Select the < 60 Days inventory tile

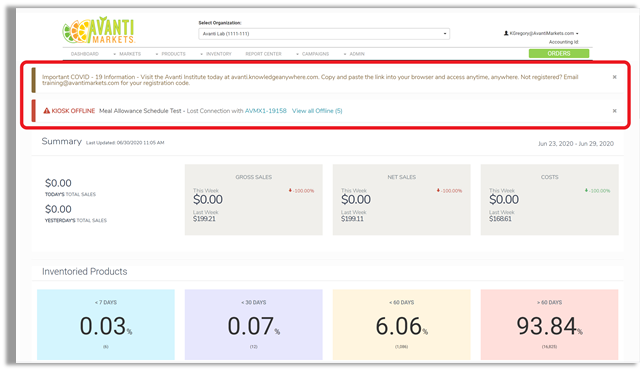[402, 325]
